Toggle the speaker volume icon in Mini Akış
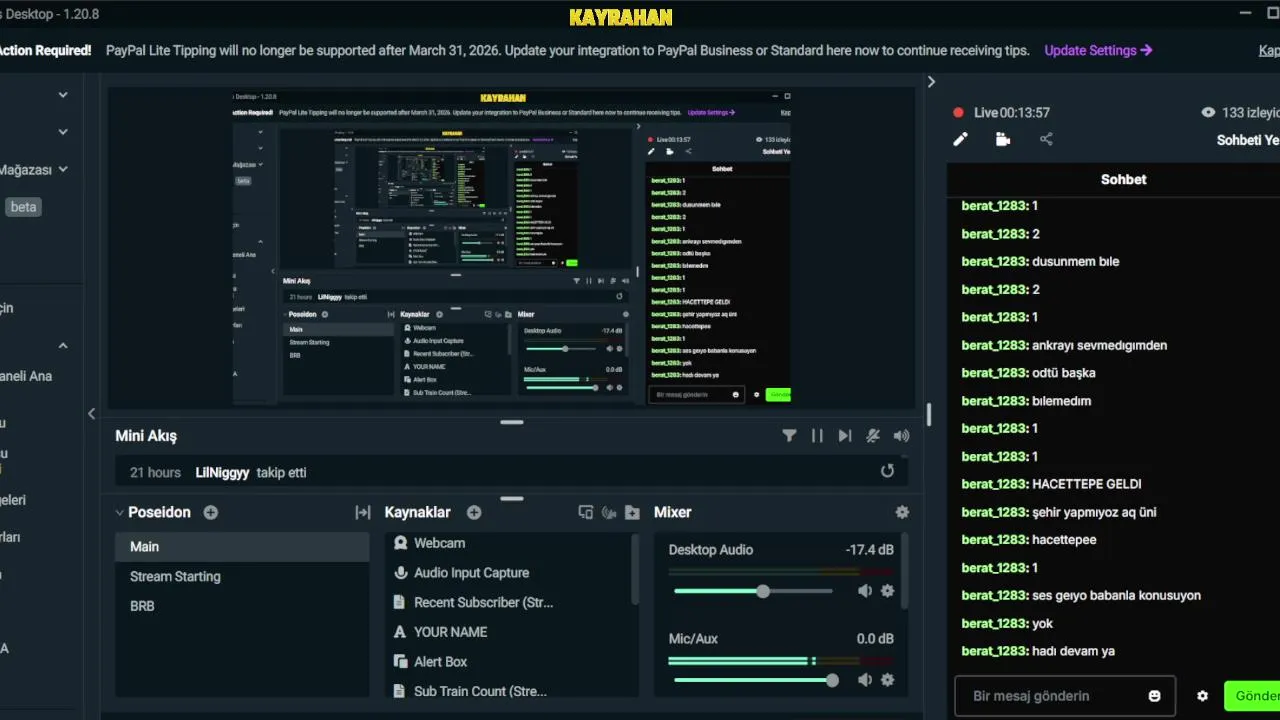This screenshot has width=1280, height=720. click(902, 435)
